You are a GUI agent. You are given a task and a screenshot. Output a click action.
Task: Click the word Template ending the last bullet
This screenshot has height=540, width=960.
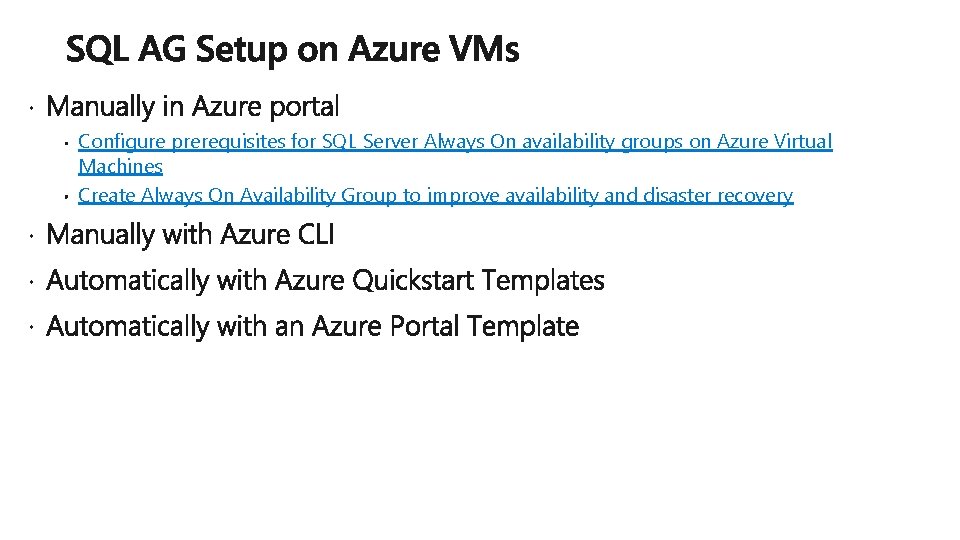click(523, 326)
